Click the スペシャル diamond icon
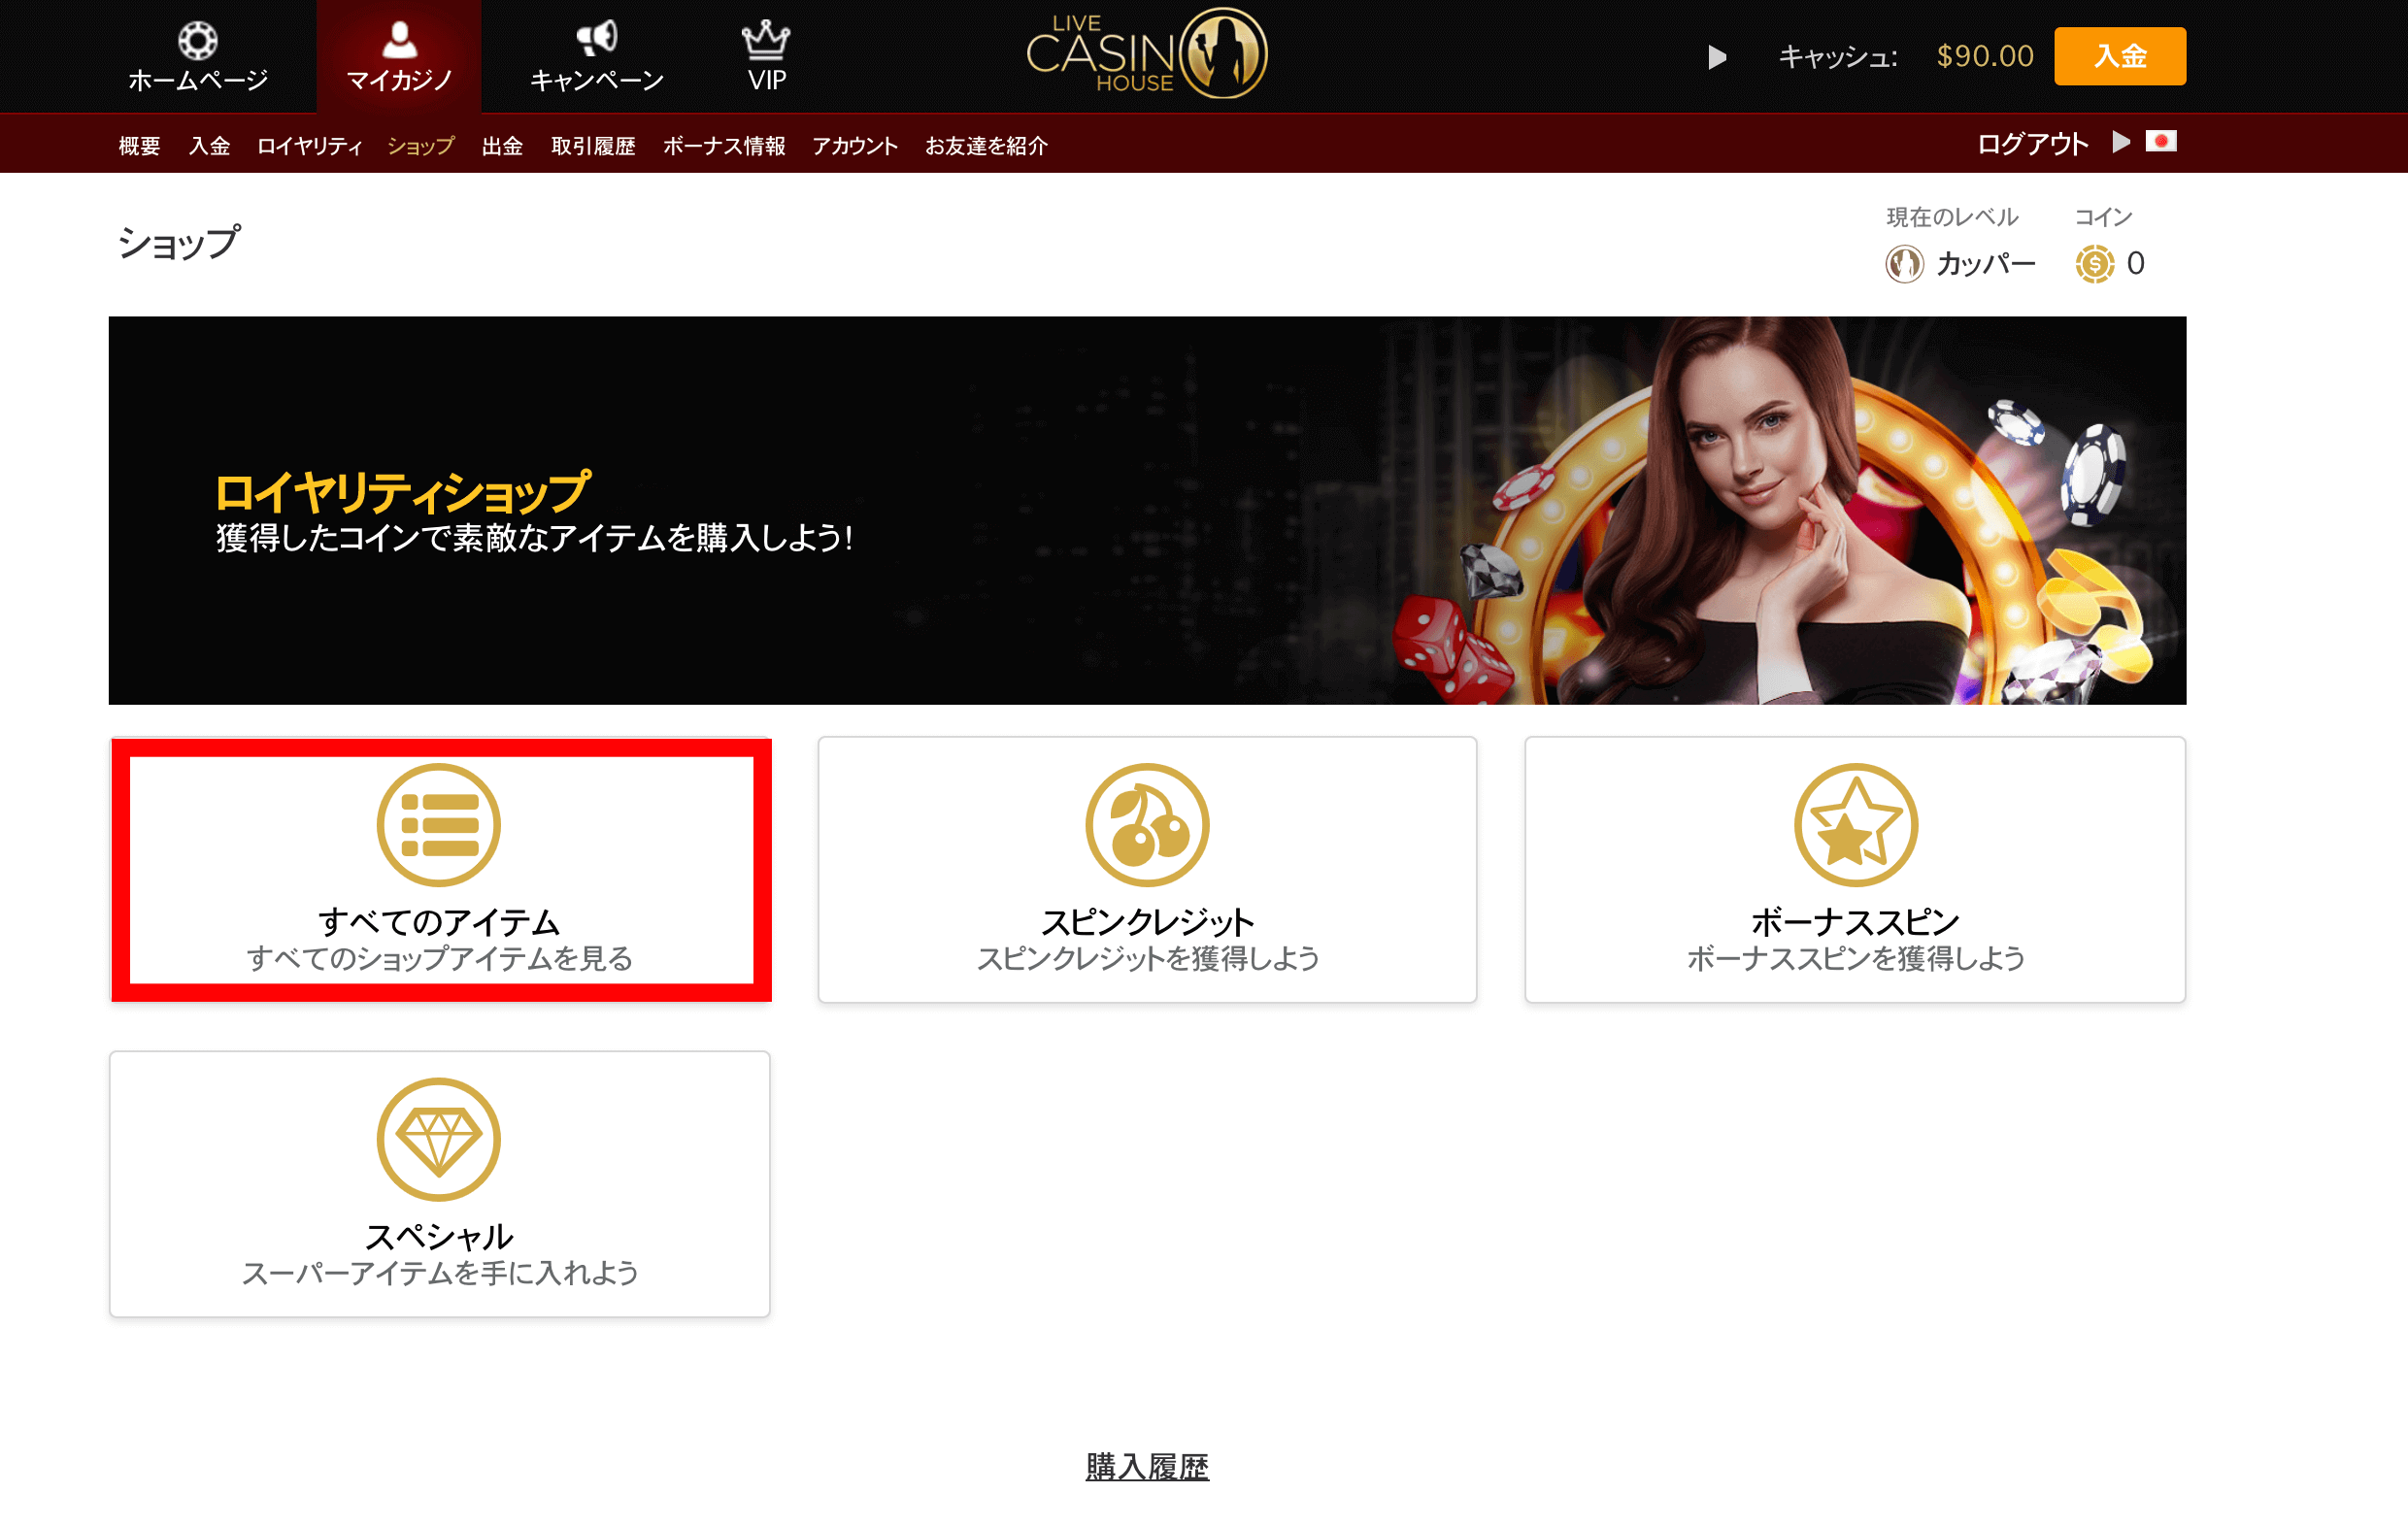The image size is (2408, 1526). point(438,1139)
